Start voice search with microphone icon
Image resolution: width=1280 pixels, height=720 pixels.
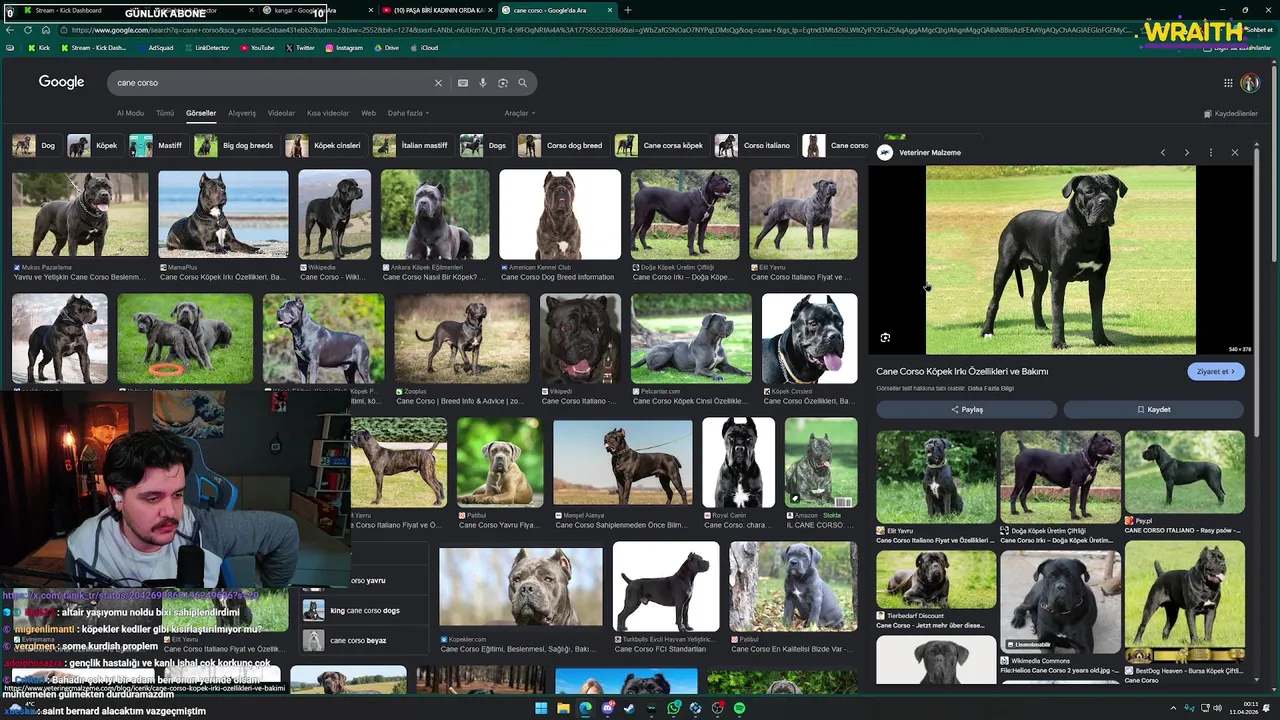[x=482, y=83]
